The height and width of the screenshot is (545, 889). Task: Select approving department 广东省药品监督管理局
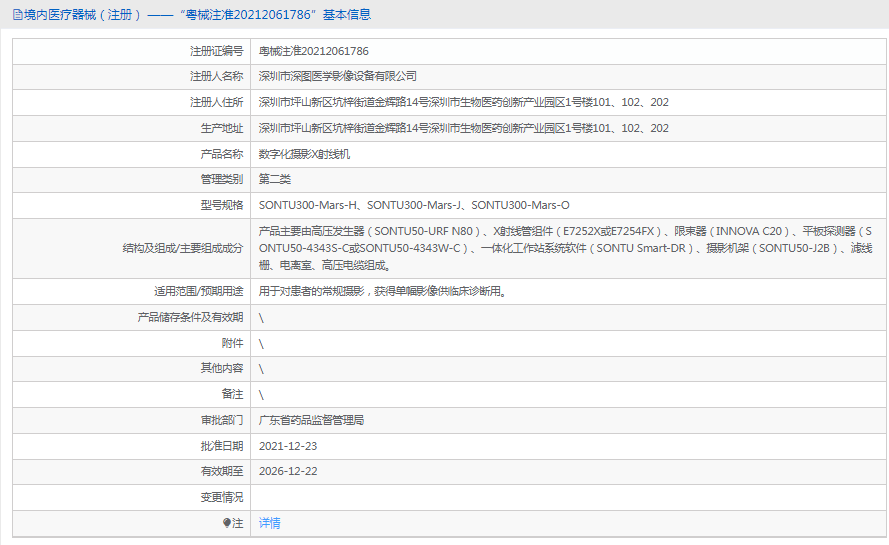coord(311,420)
